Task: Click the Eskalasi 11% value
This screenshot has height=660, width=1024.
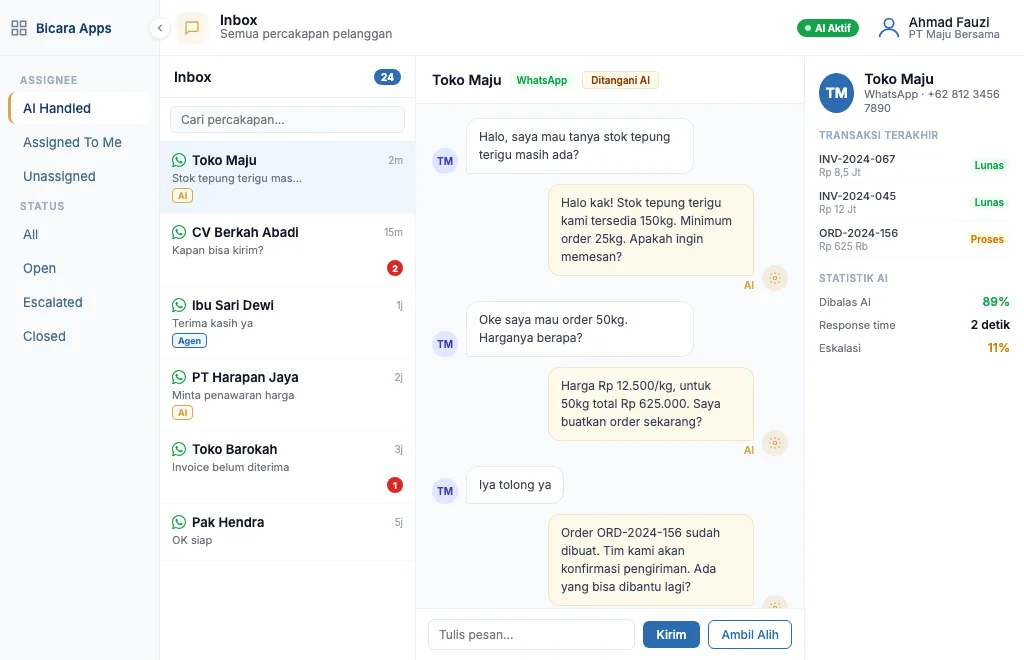Action: click(998, 348)
